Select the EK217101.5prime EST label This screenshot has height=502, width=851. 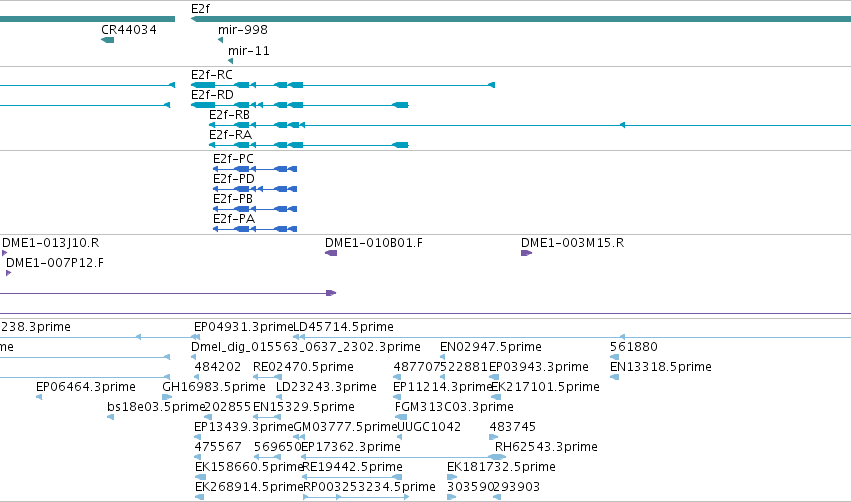point(545,387)
